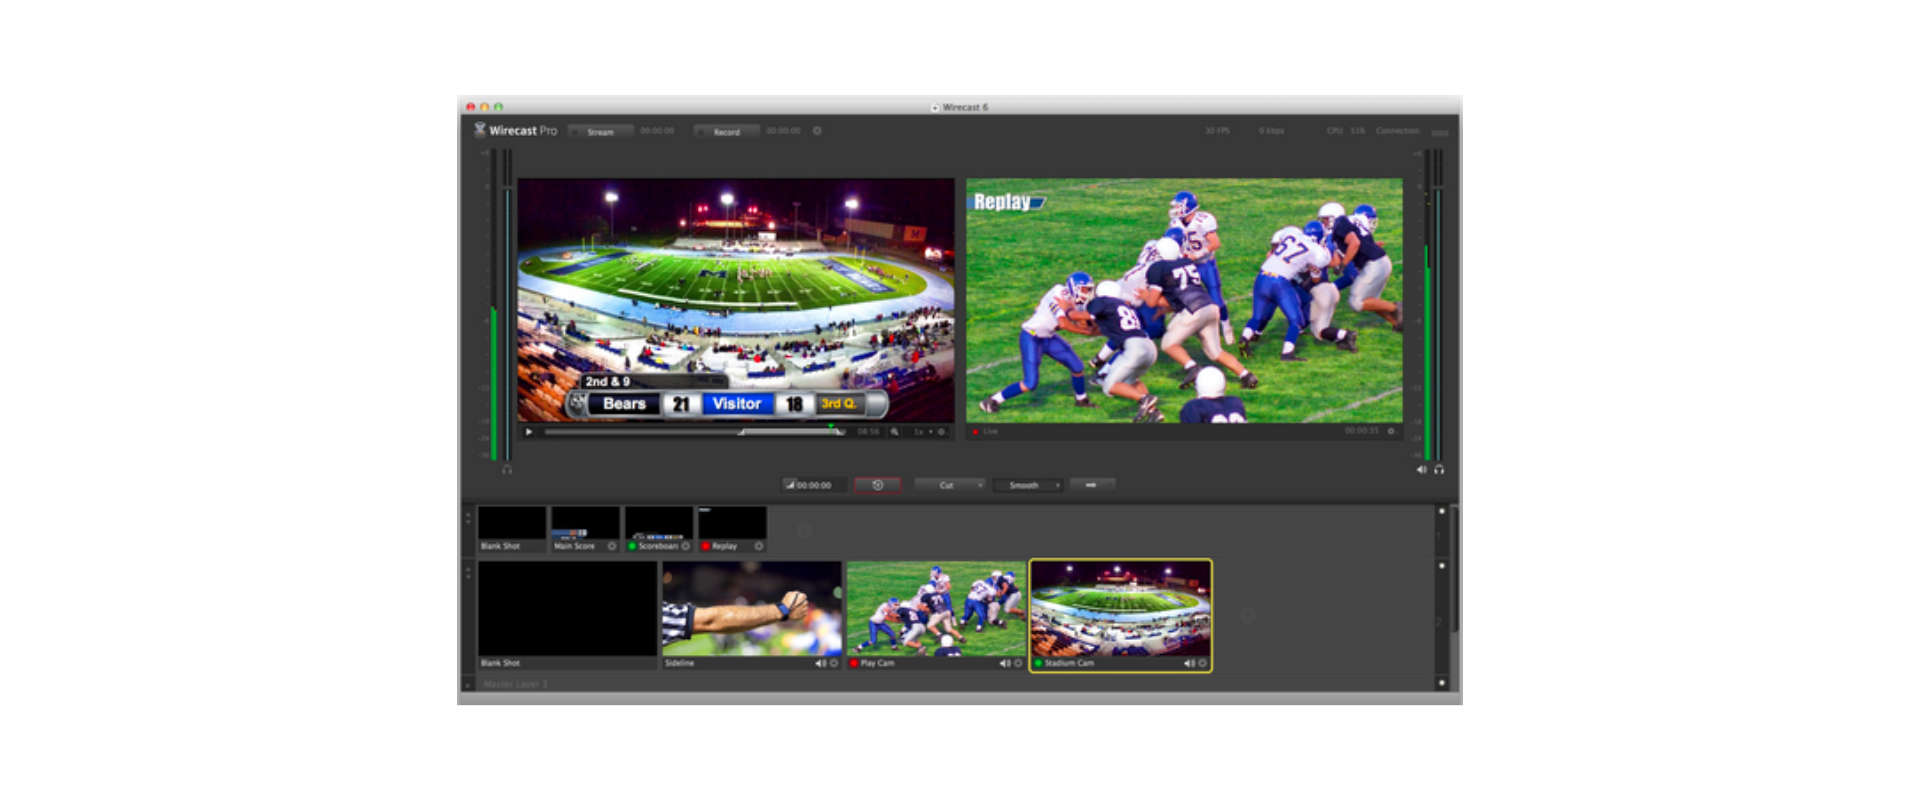1920x800 pixels.
Task: Play the preview clip
Action: (x=529, y=432)
